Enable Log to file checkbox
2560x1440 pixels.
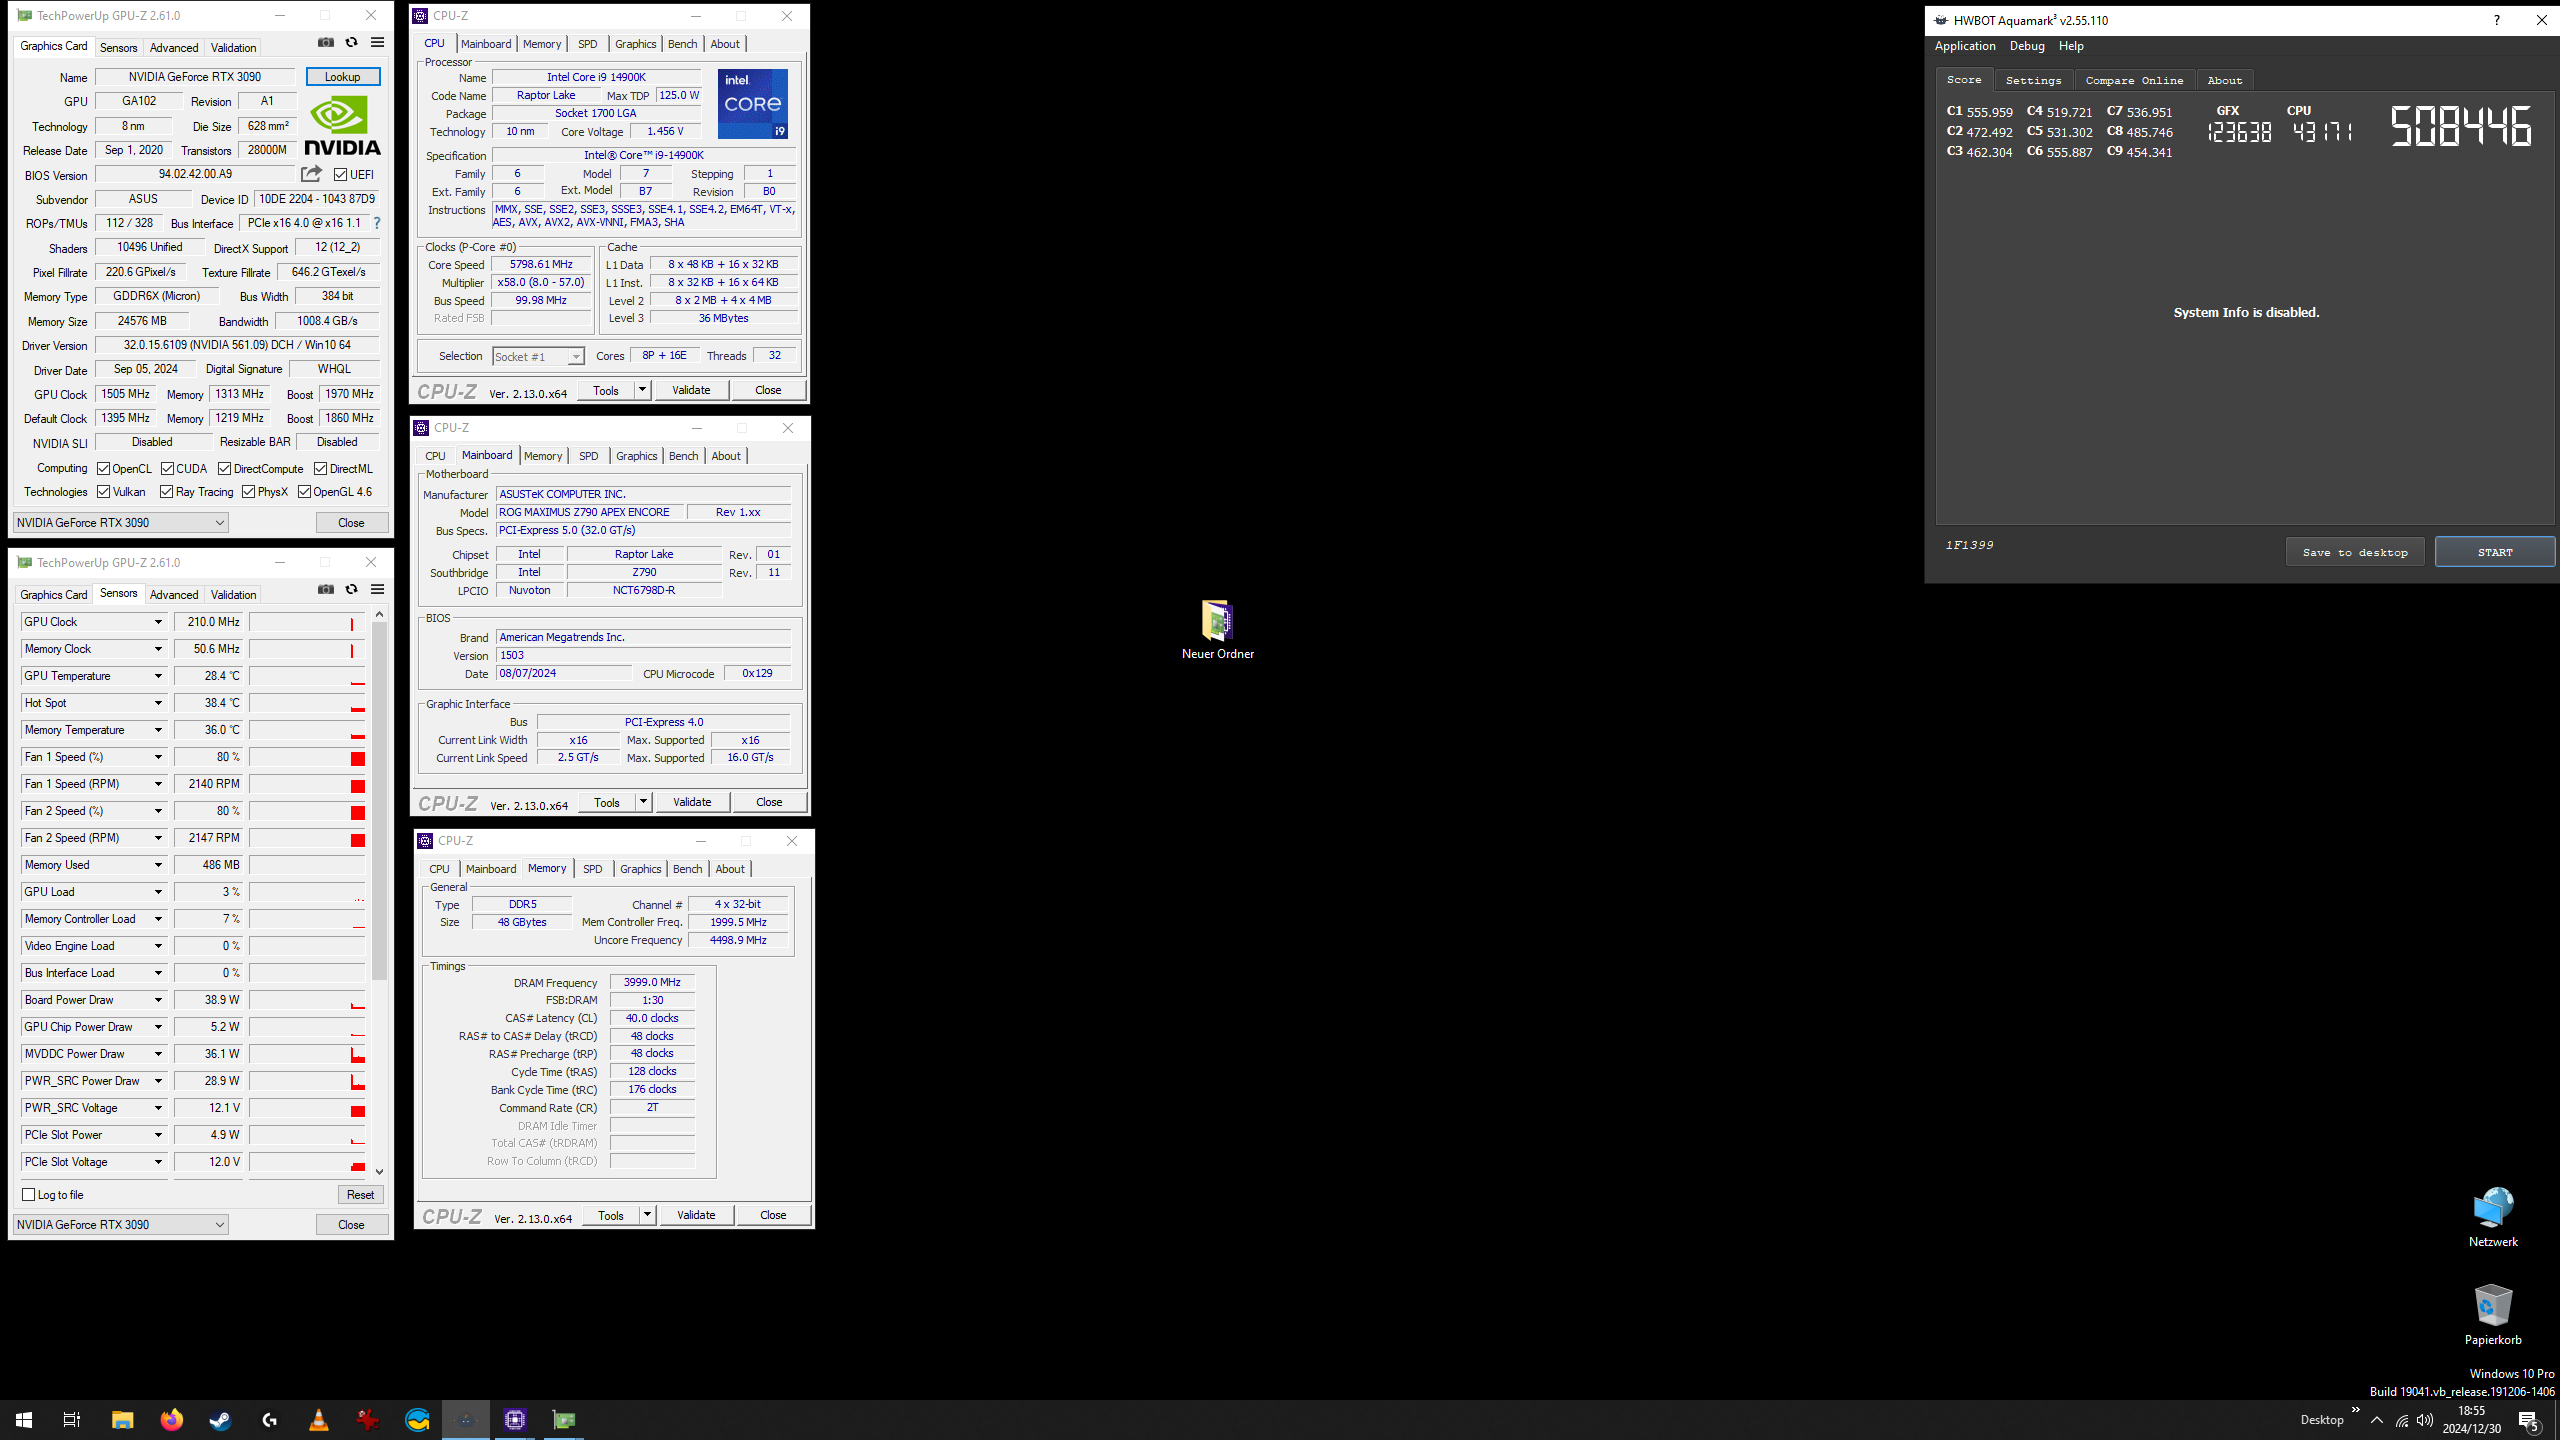29,1194
